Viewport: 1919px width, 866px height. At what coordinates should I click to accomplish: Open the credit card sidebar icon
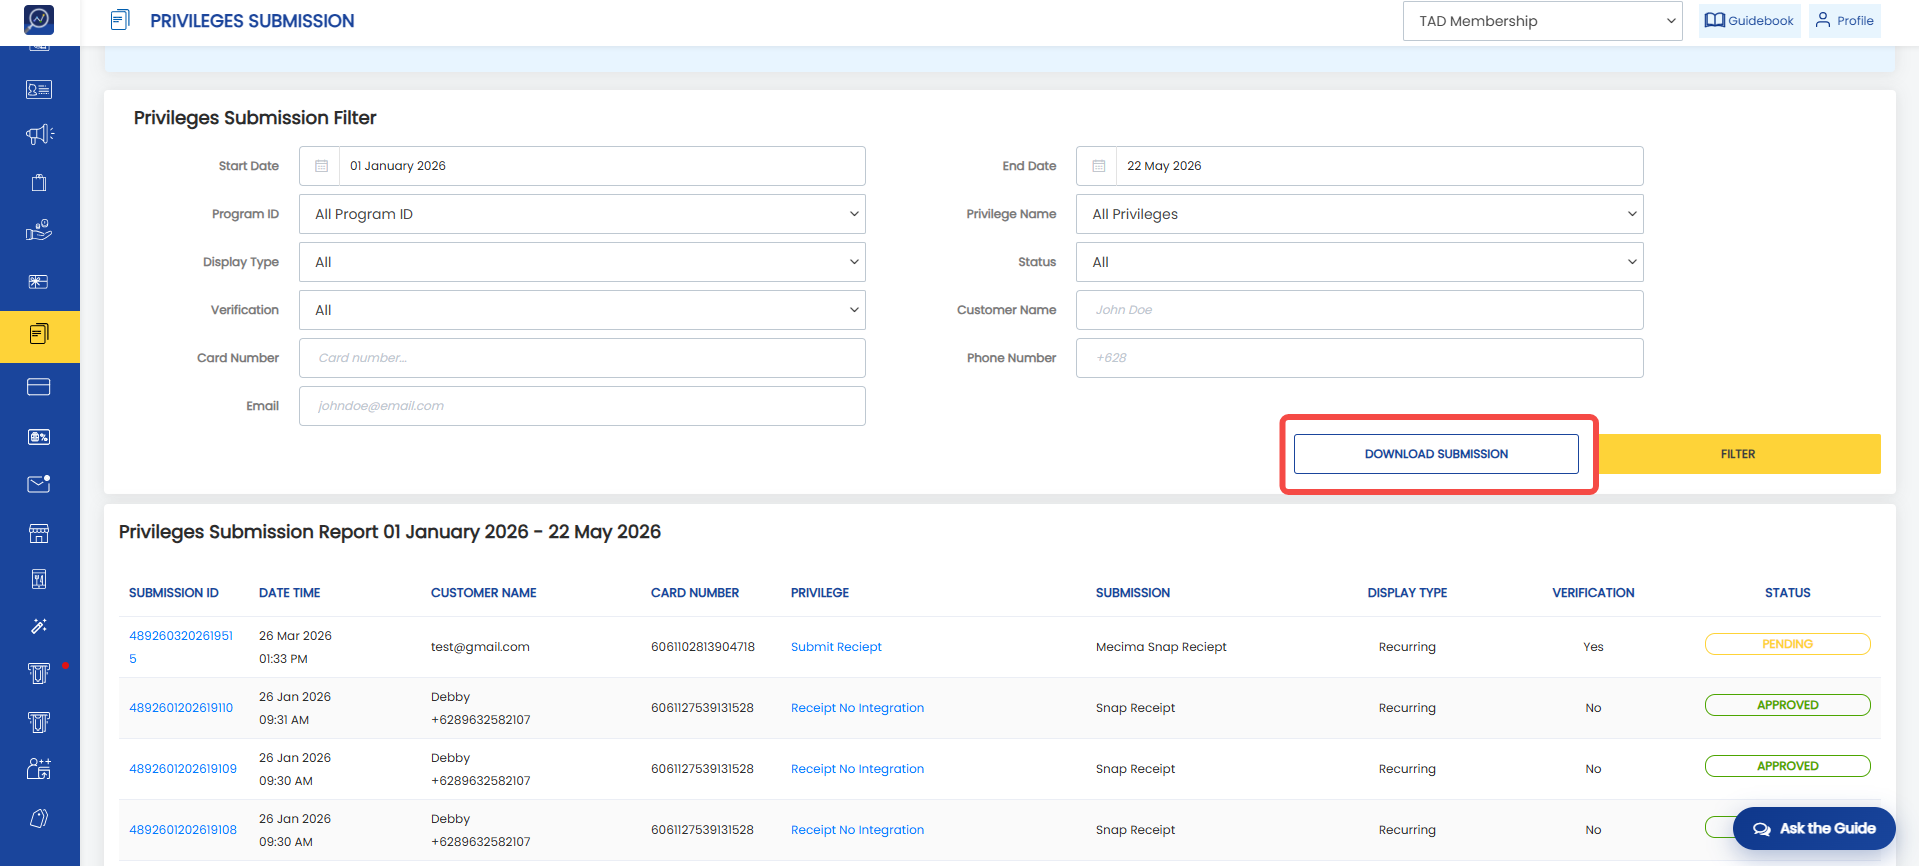[39, 387]
